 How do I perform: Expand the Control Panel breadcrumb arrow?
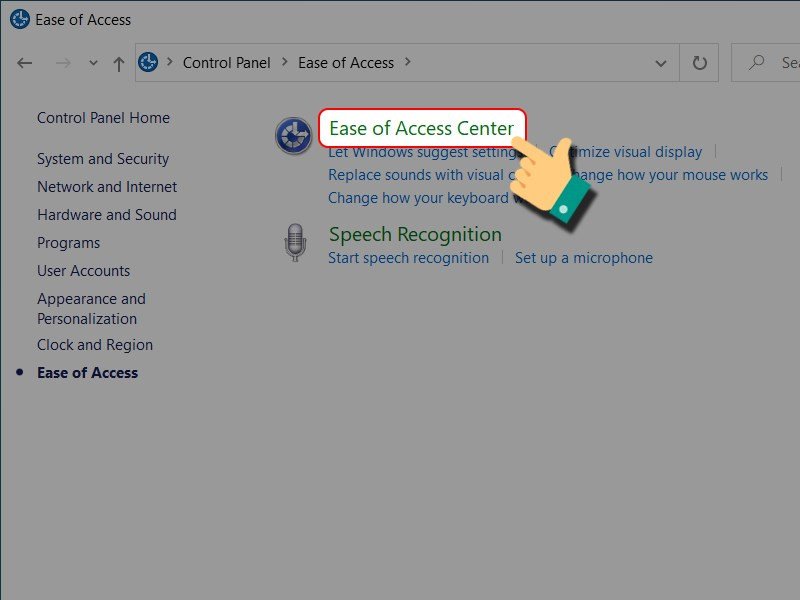pyautogui.click(x=284, y=62)
